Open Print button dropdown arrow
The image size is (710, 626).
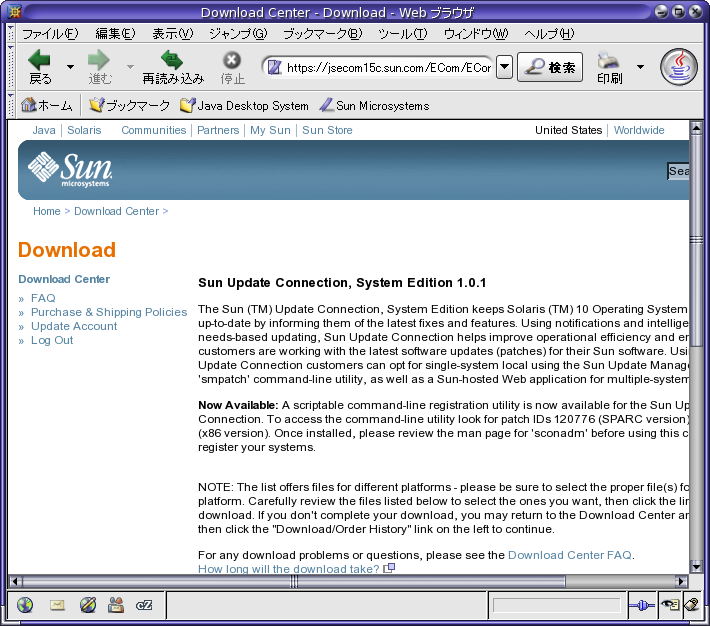click(640, 67)
